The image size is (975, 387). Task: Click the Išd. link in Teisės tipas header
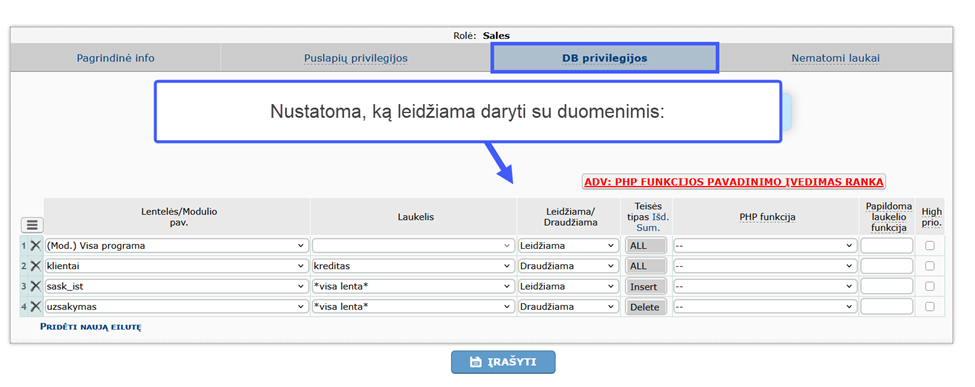click(660, 217)
